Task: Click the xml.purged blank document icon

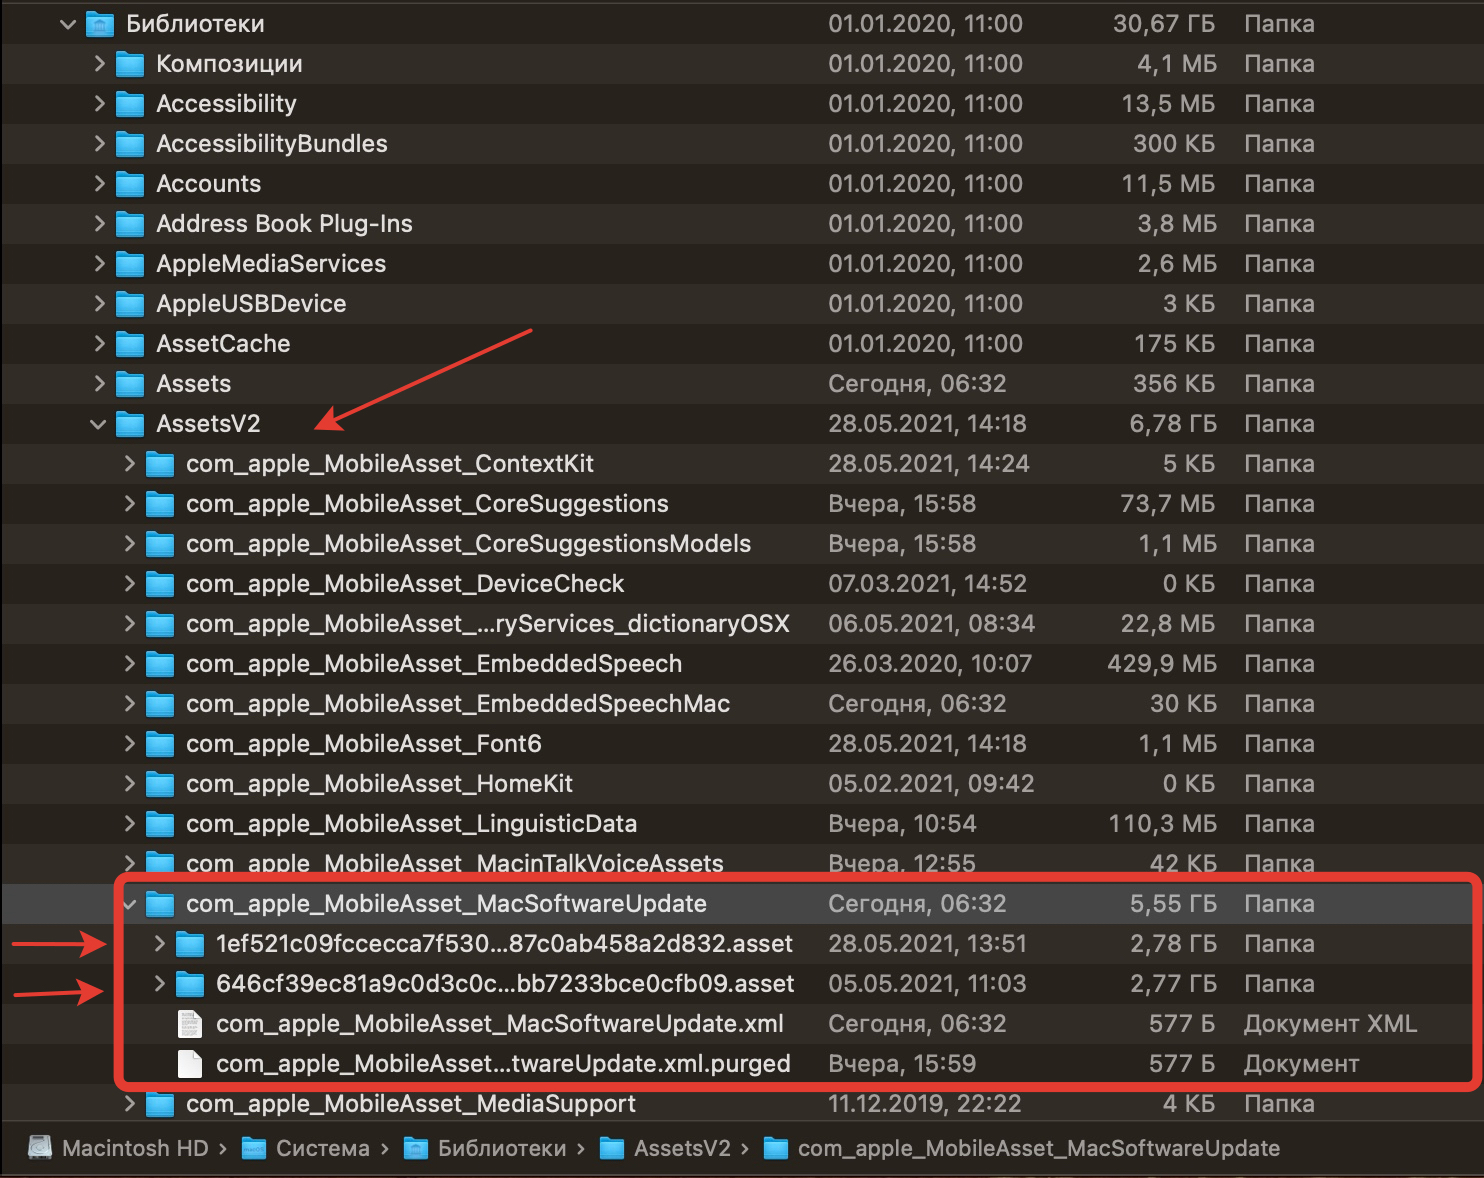Action: point(190,1064)
